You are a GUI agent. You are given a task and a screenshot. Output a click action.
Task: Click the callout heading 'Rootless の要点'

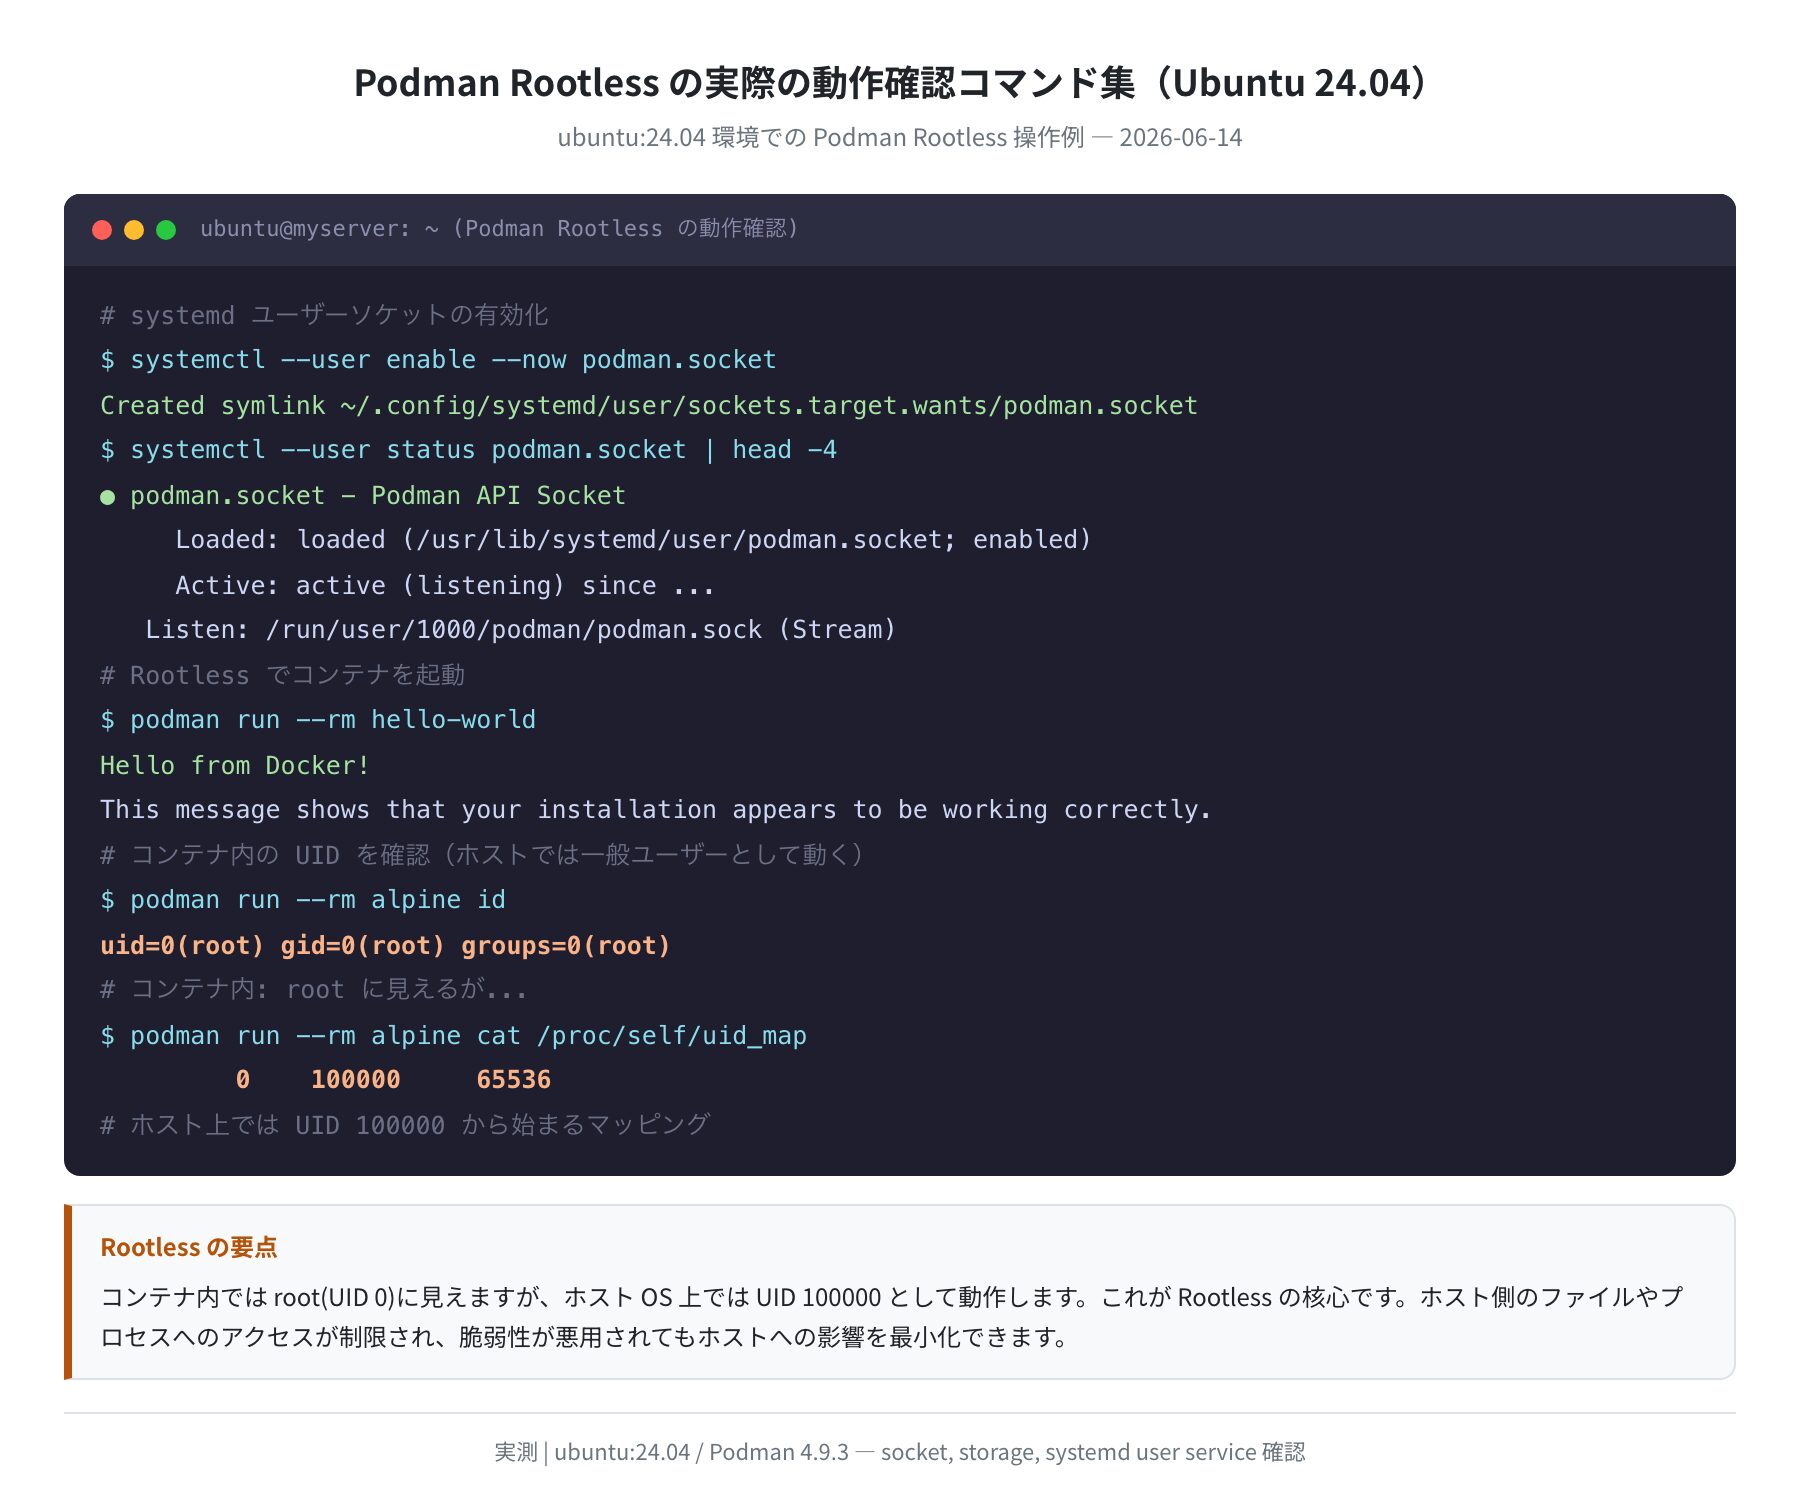(x=189, y=1247)
